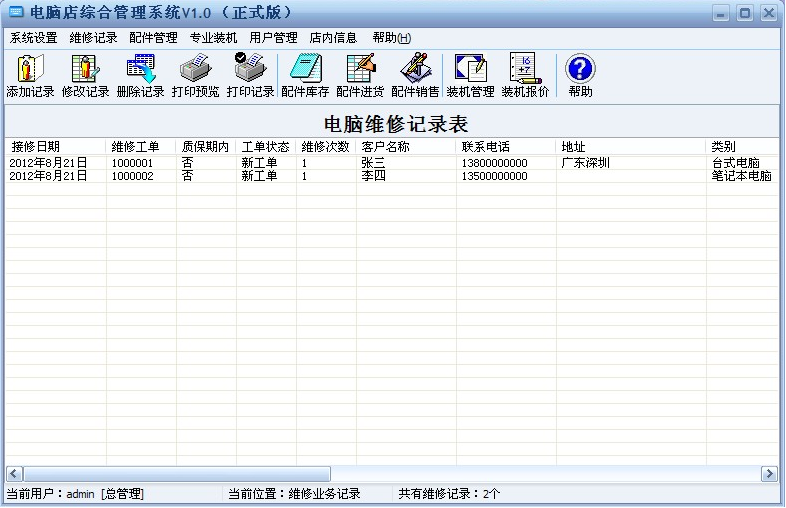Open the 用户管理 menu
Viewport: 786px width, 508px height.
point(274,38)
